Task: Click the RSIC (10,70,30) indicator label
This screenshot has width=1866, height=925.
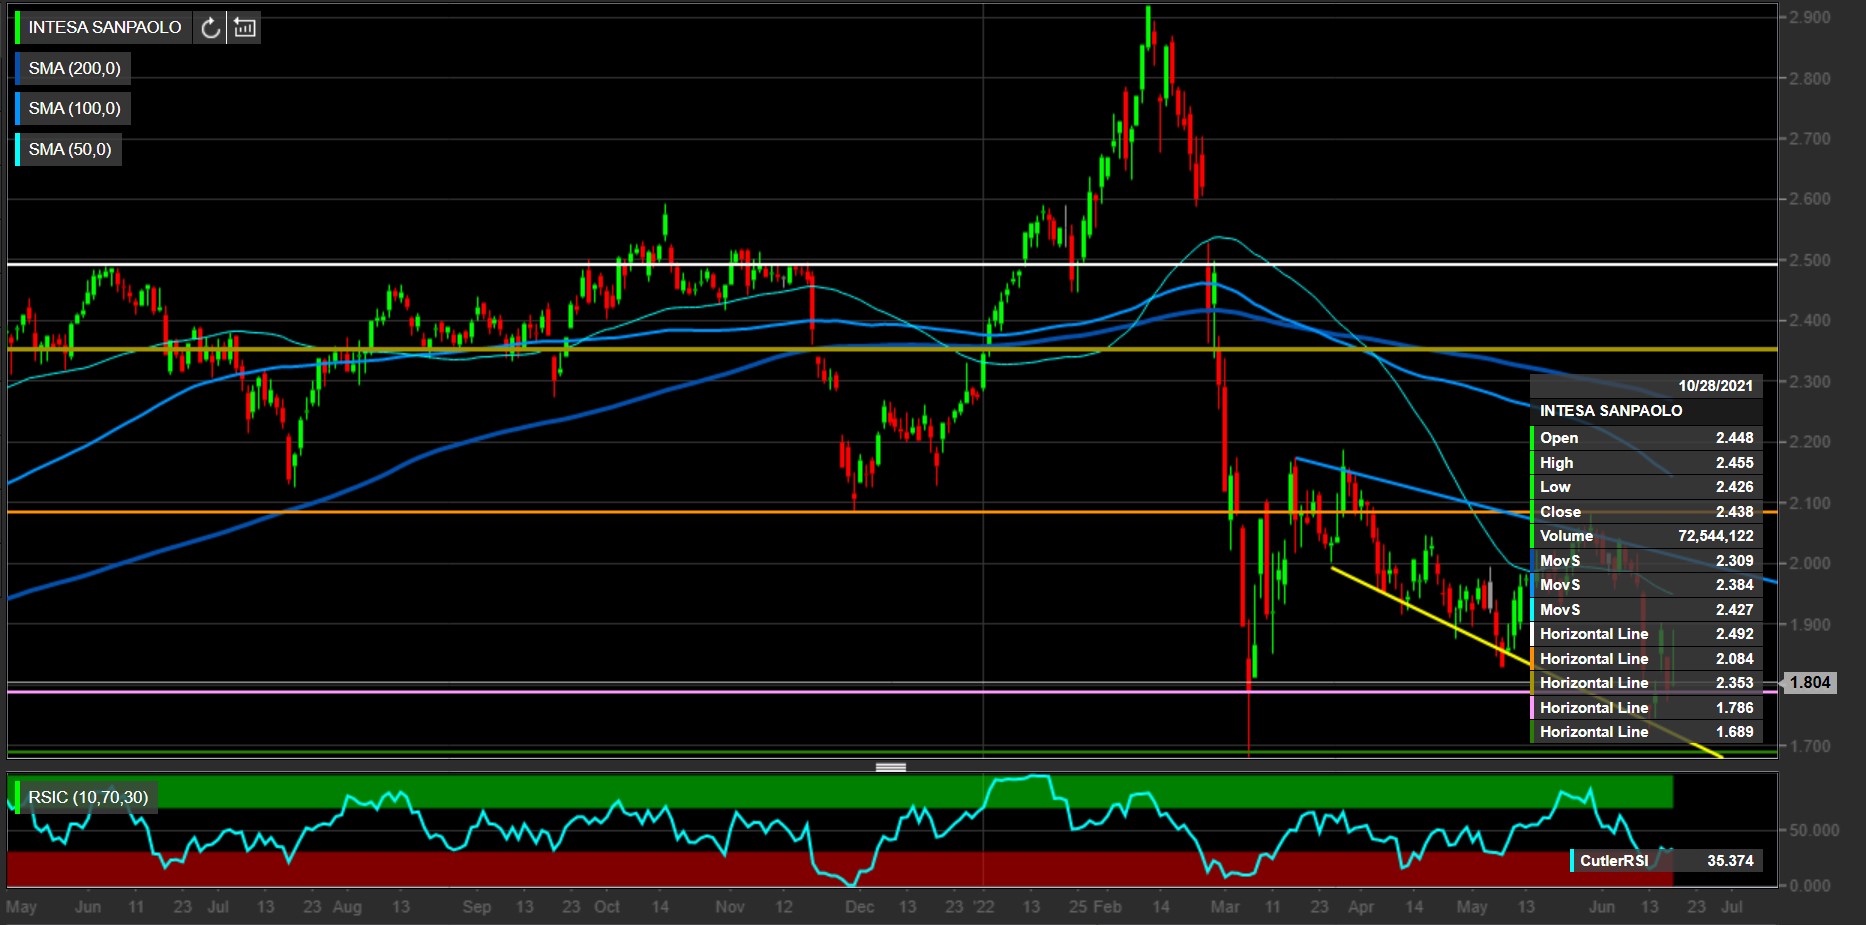Action: click(x=88, y=797)
